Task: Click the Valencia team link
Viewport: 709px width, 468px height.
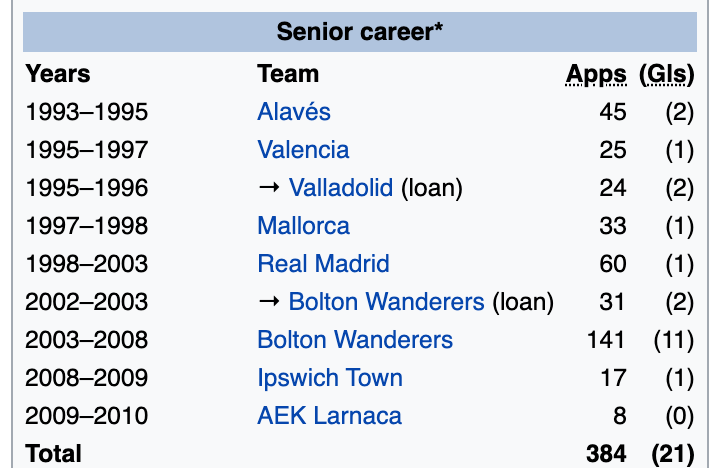Action: point(303,149)
